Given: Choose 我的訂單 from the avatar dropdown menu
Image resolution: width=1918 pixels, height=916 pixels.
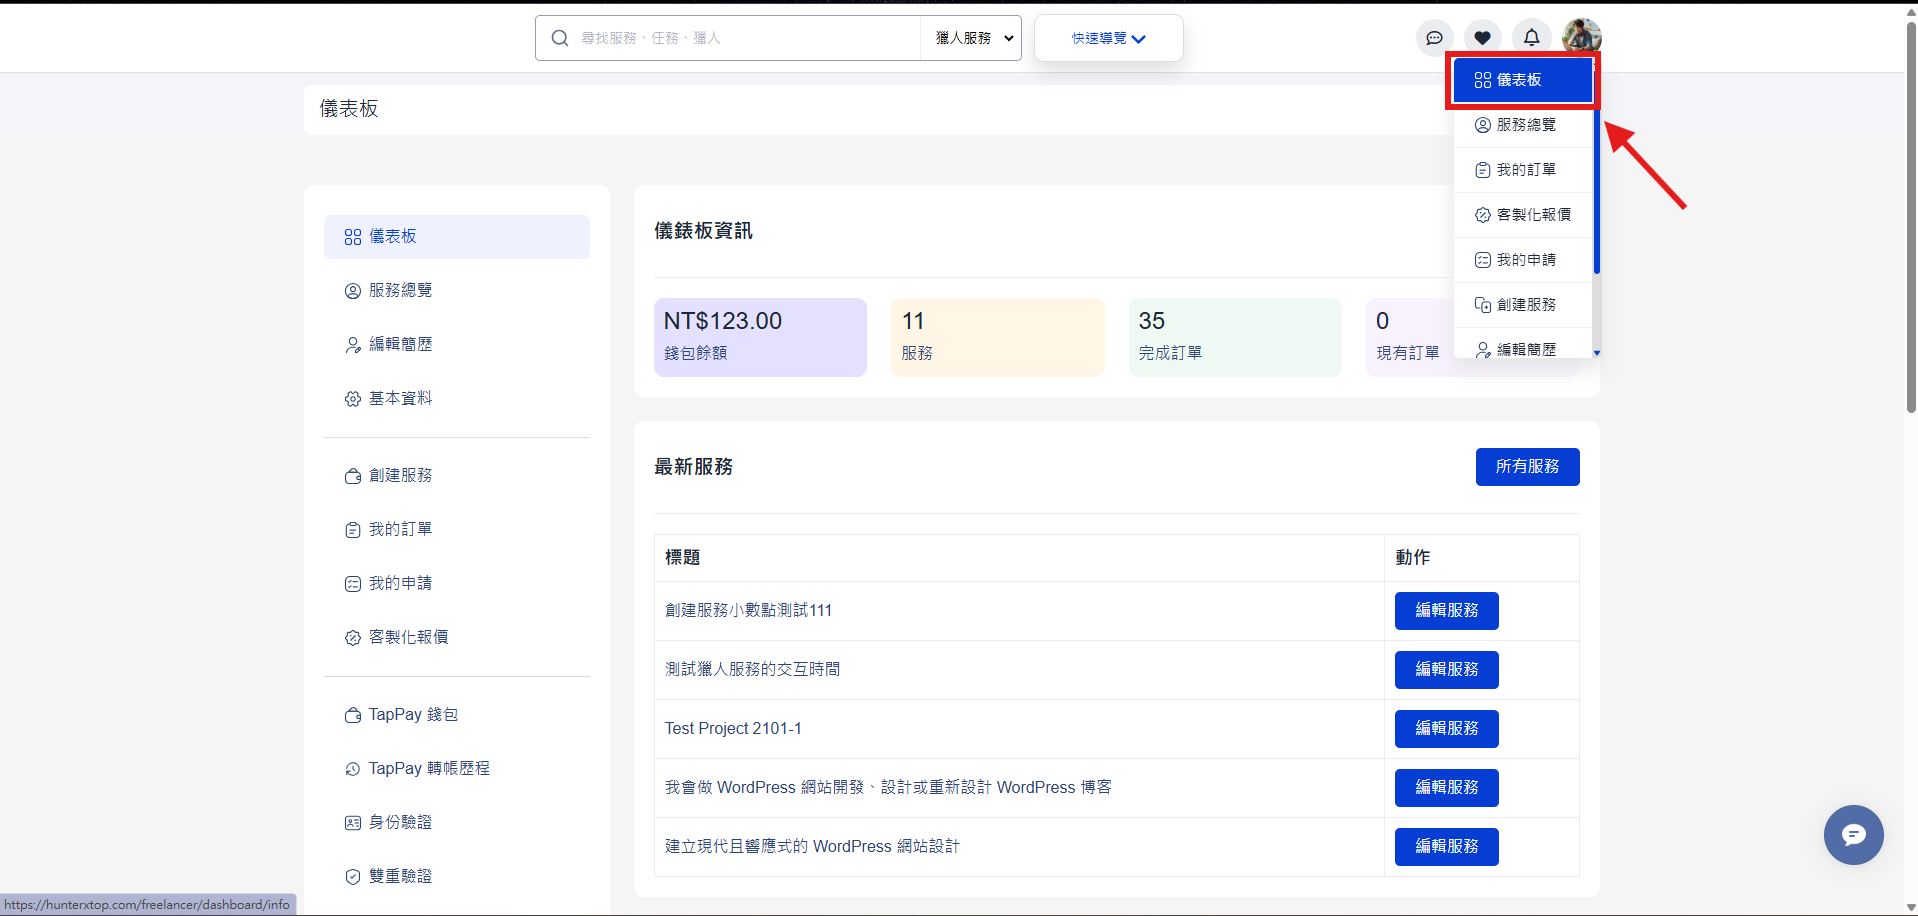Looking at the screenshot, I should tap(1525, 170).
